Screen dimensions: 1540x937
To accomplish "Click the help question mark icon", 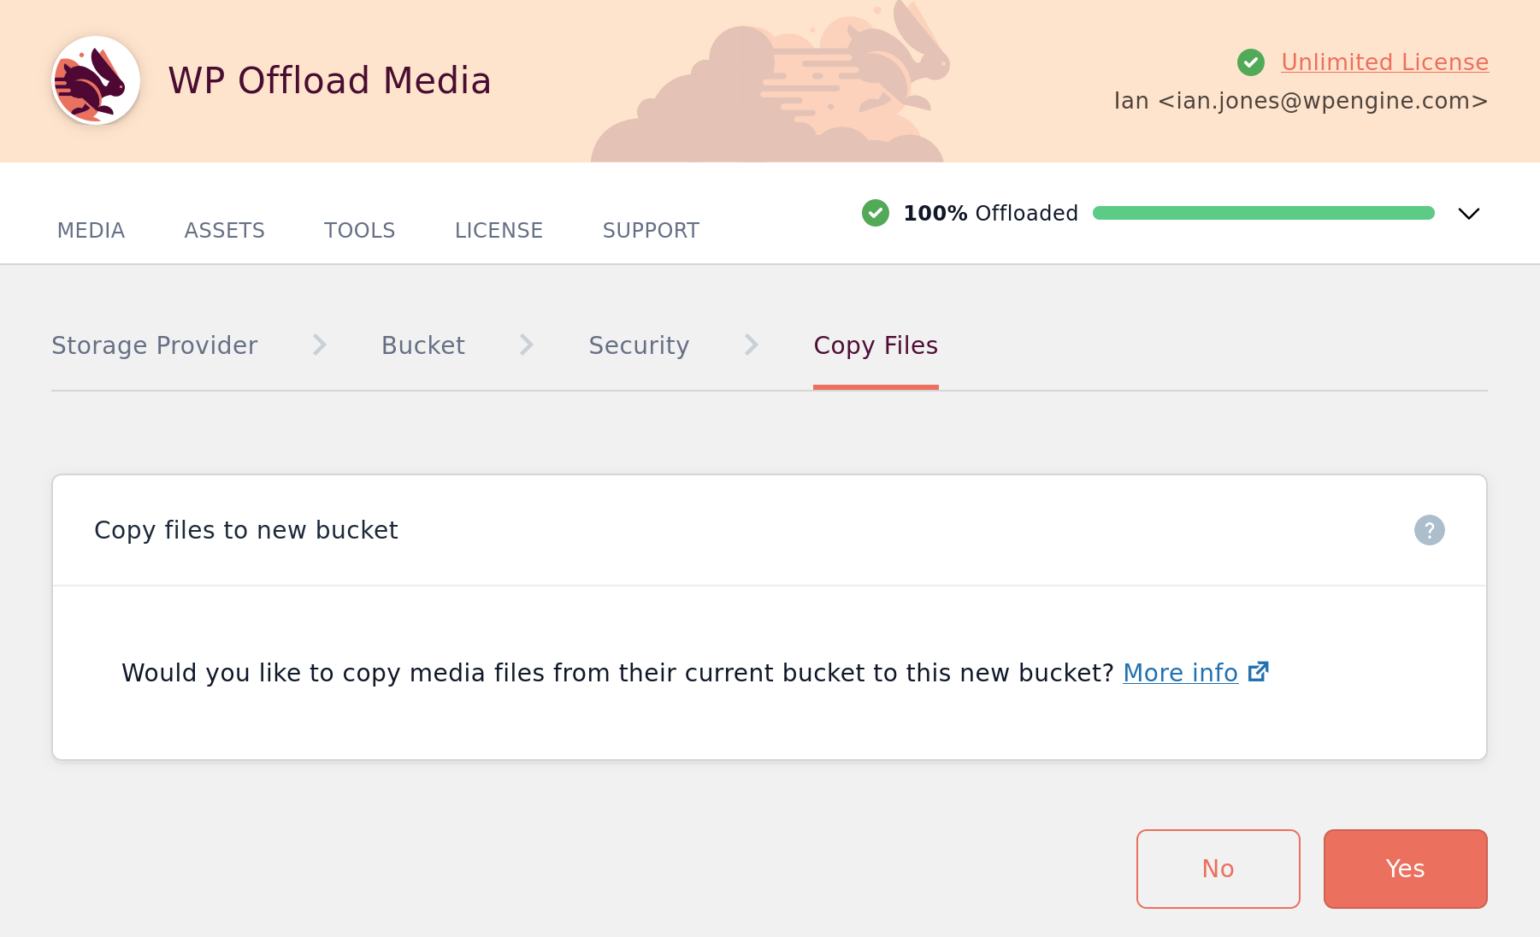I will [x=1429, y=530].
